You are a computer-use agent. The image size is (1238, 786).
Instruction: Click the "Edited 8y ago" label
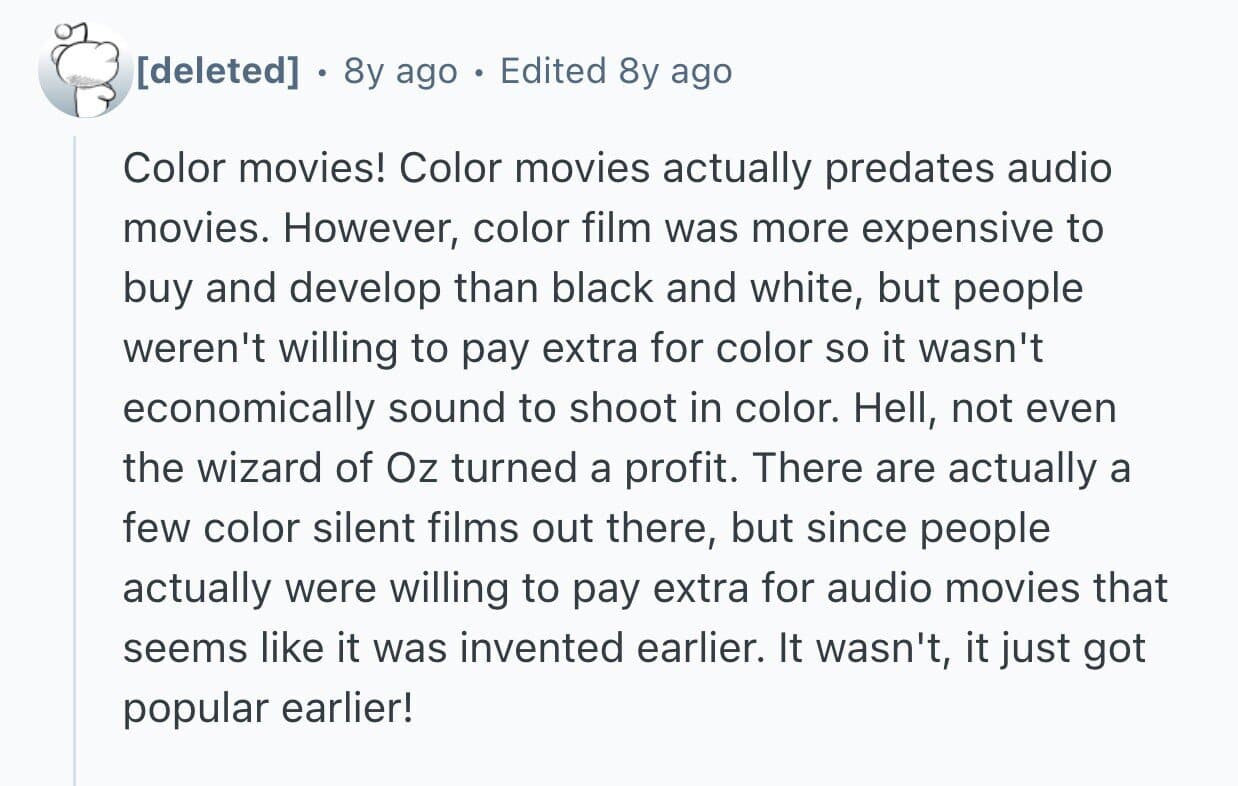coord(615,71)
